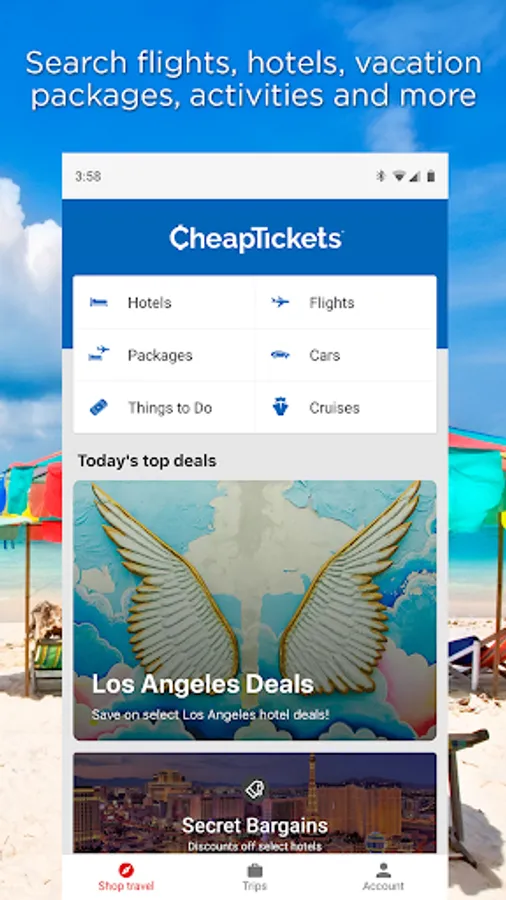Tap the Trips suitcase icon

tap(255, 870)
